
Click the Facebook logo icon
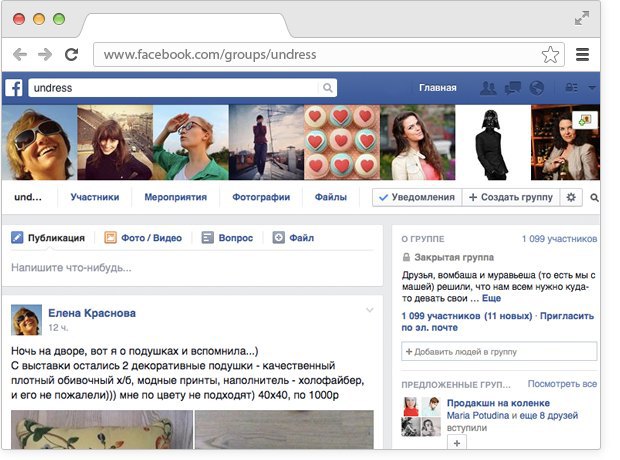point(15,88)
